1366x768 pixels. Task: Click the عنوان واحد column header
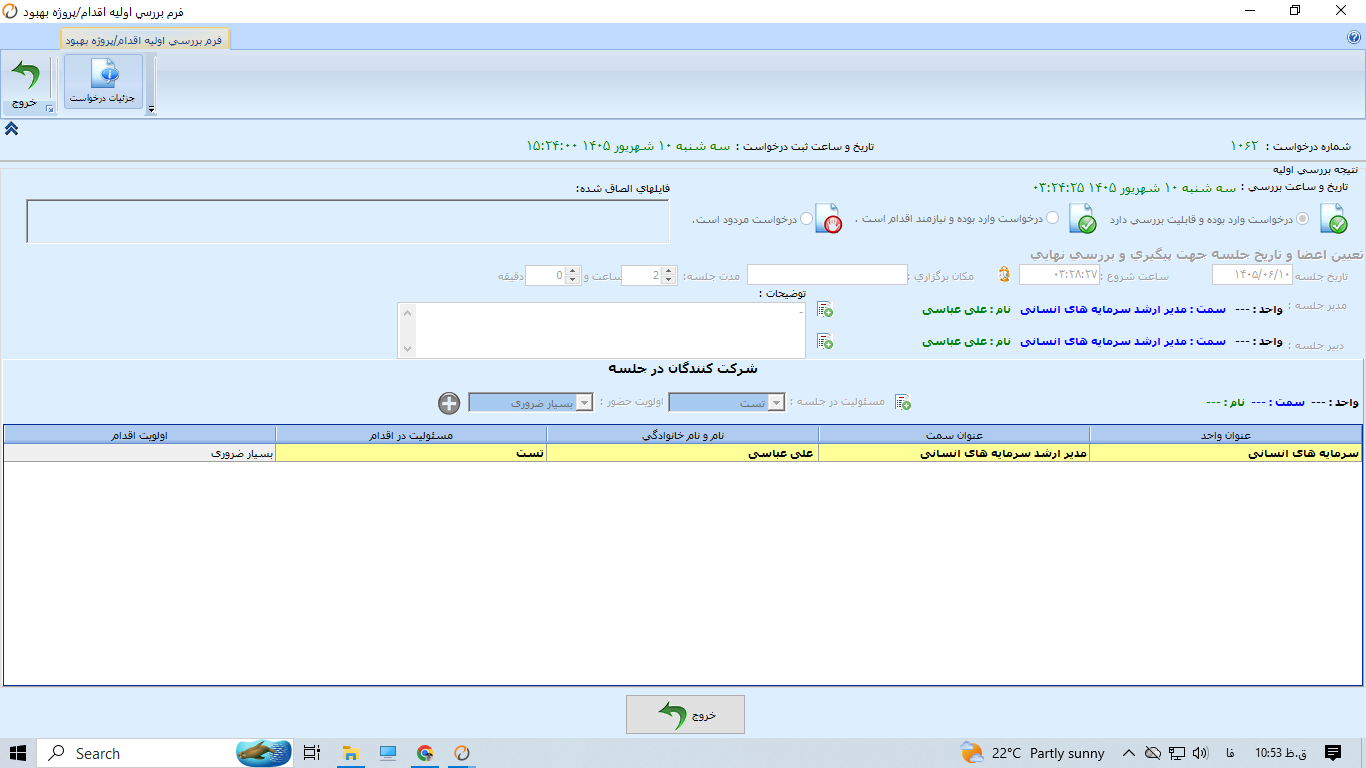pyautogui.click(x=1225, y=435)
